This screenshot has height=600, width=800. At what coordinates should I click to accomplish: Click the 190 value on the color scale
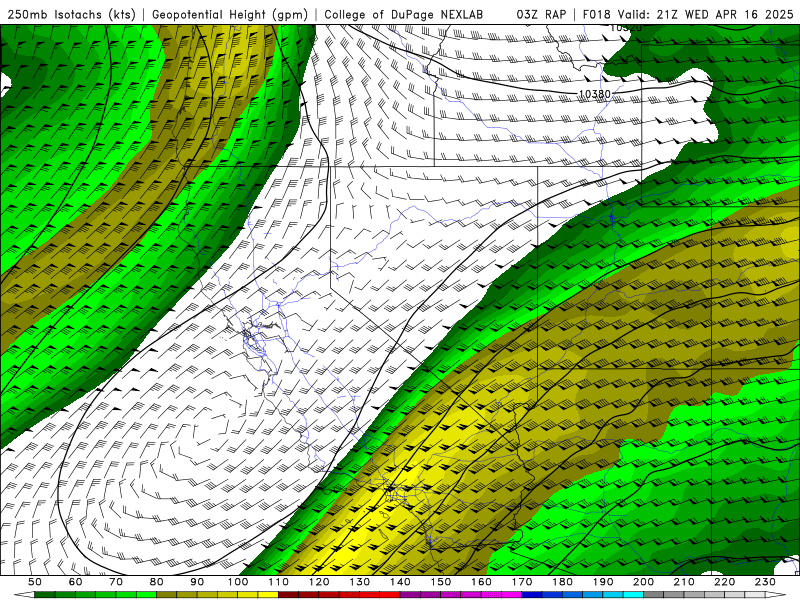tap(603, 582)
